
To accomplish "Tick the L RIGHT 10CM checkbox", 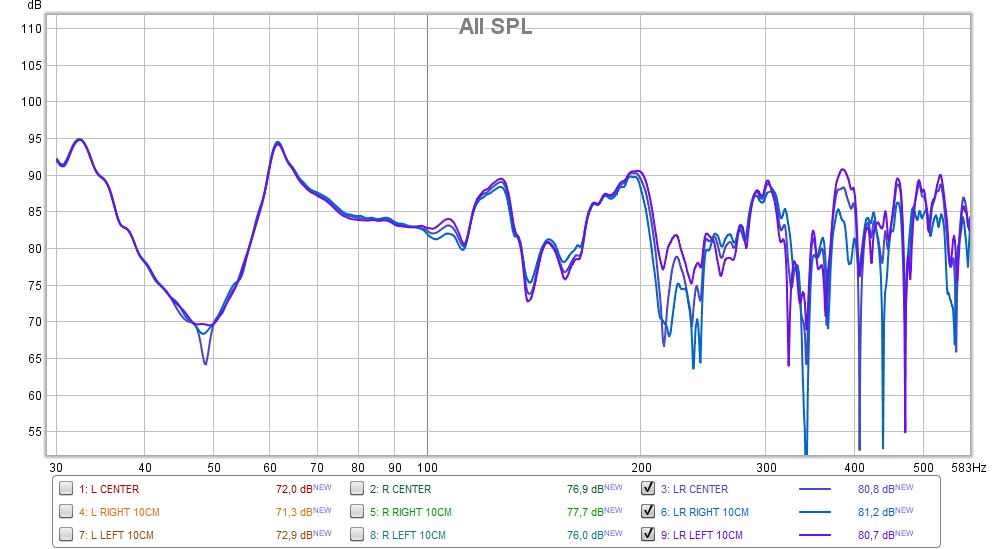I will click(66, 512).
